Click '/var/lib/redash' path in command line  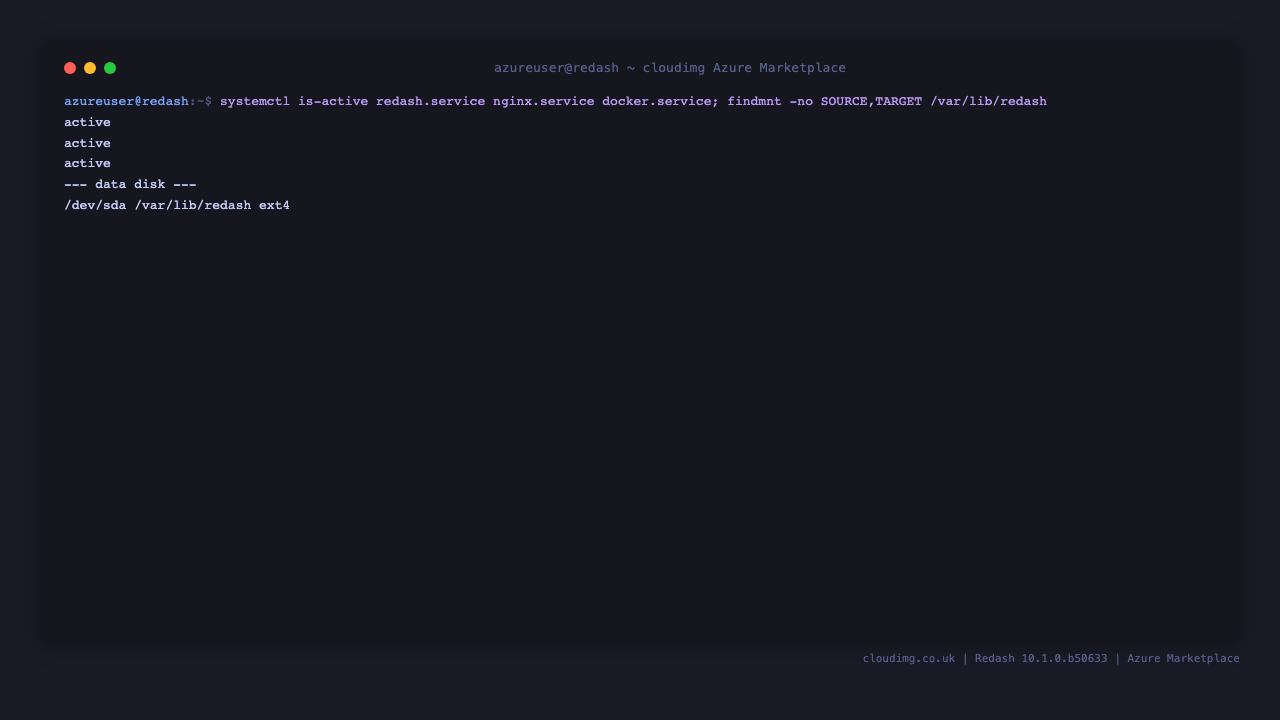988,101
